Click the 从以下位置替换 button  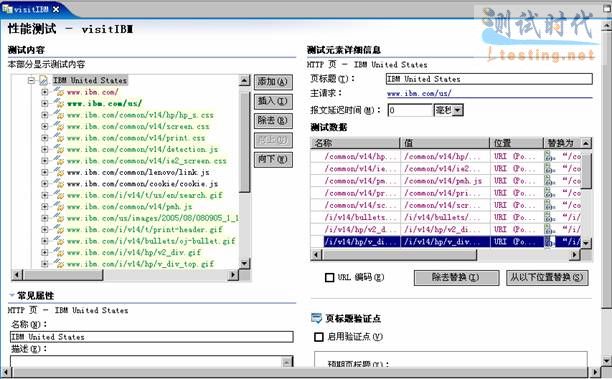coord(547,278)
